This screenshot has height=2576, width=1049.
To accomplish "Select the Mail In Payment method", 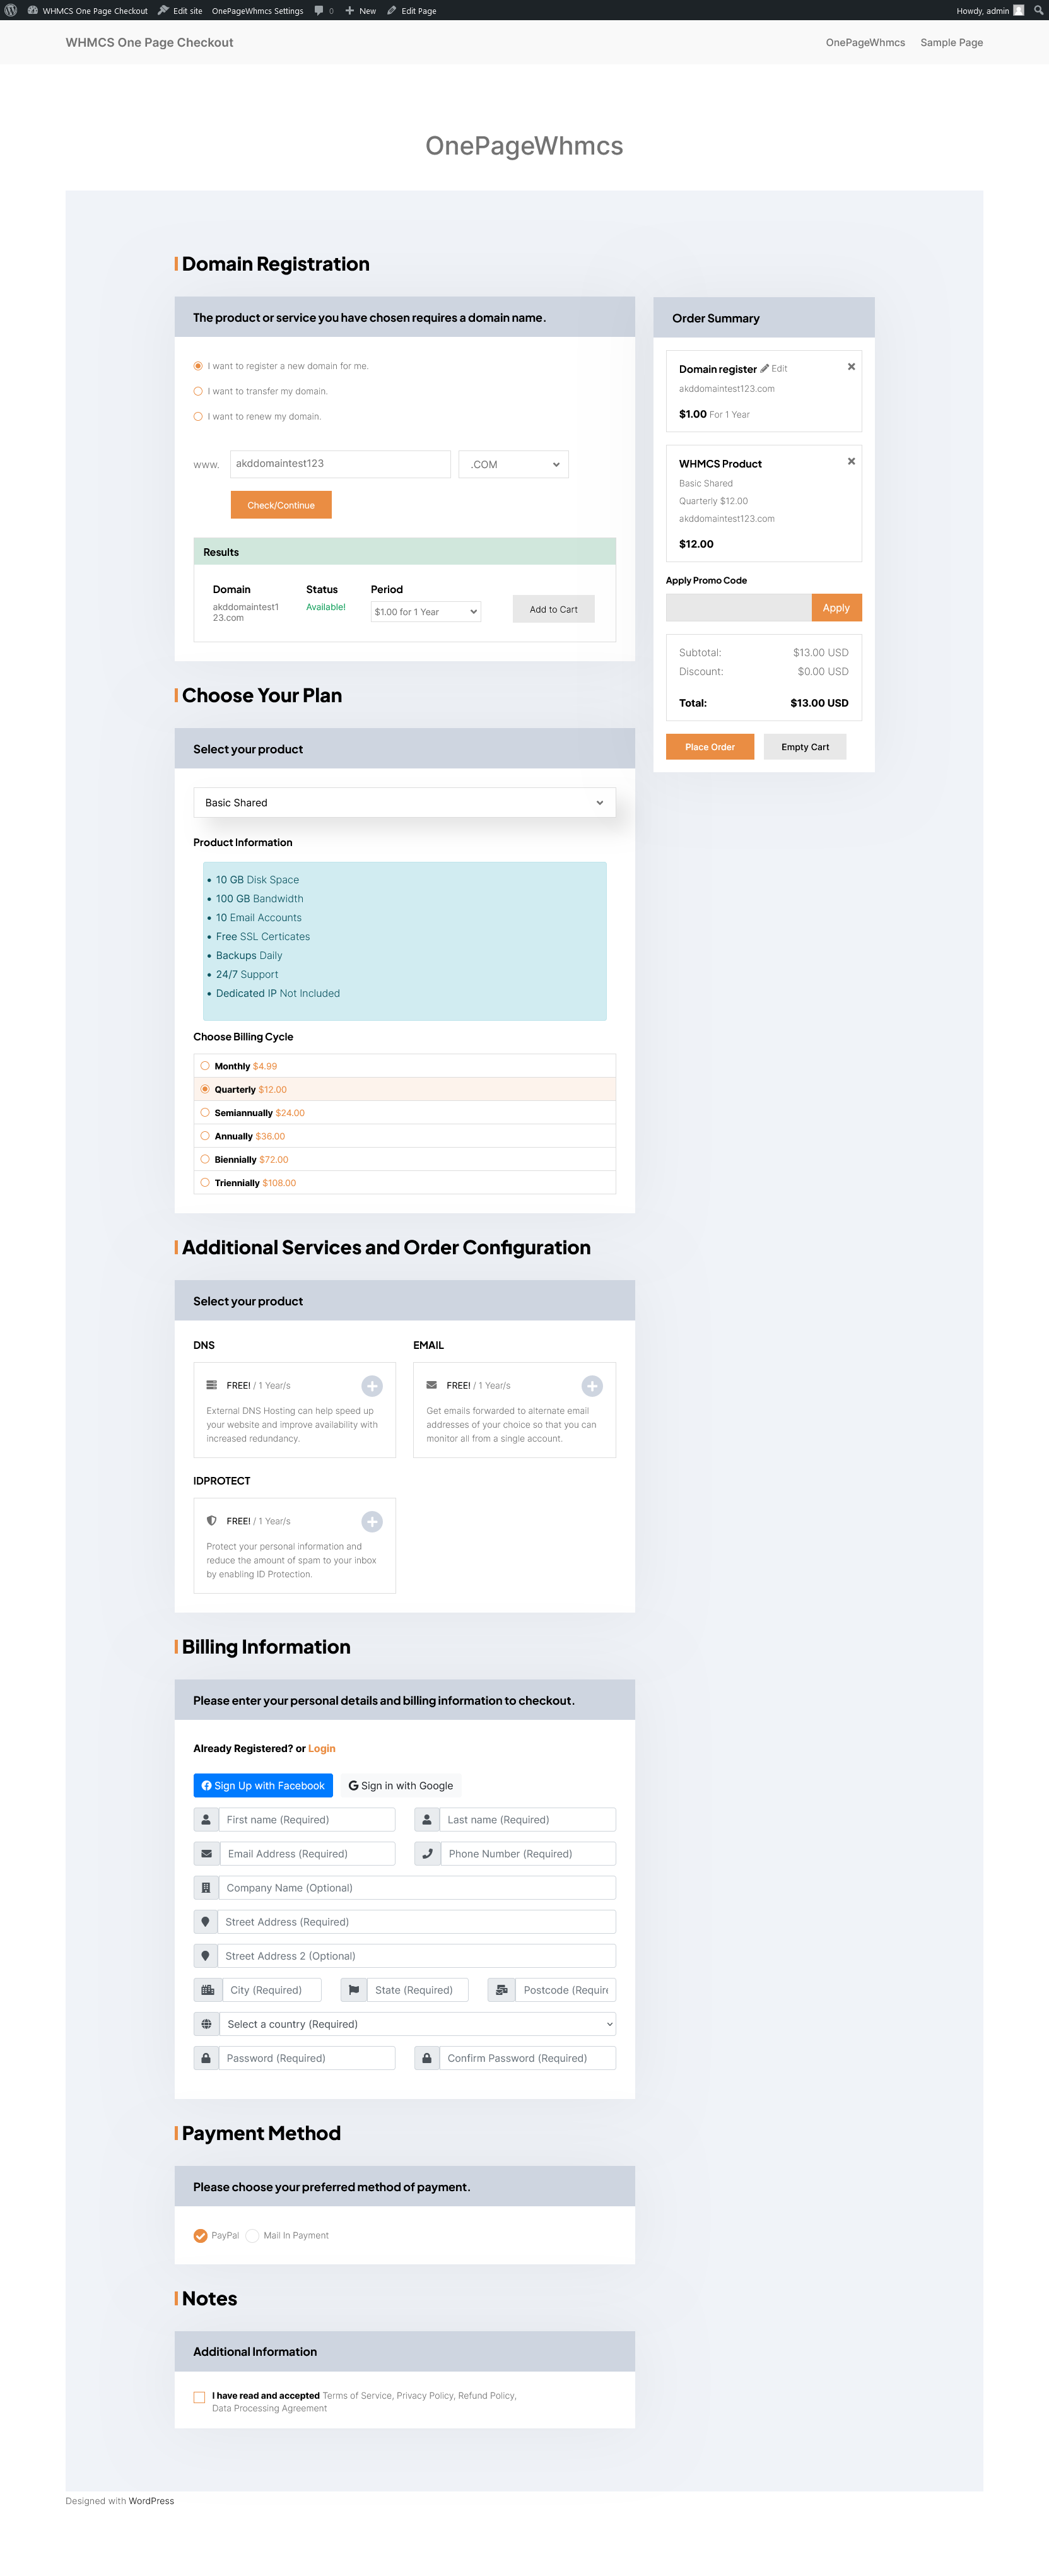I will click(252, 2235).
